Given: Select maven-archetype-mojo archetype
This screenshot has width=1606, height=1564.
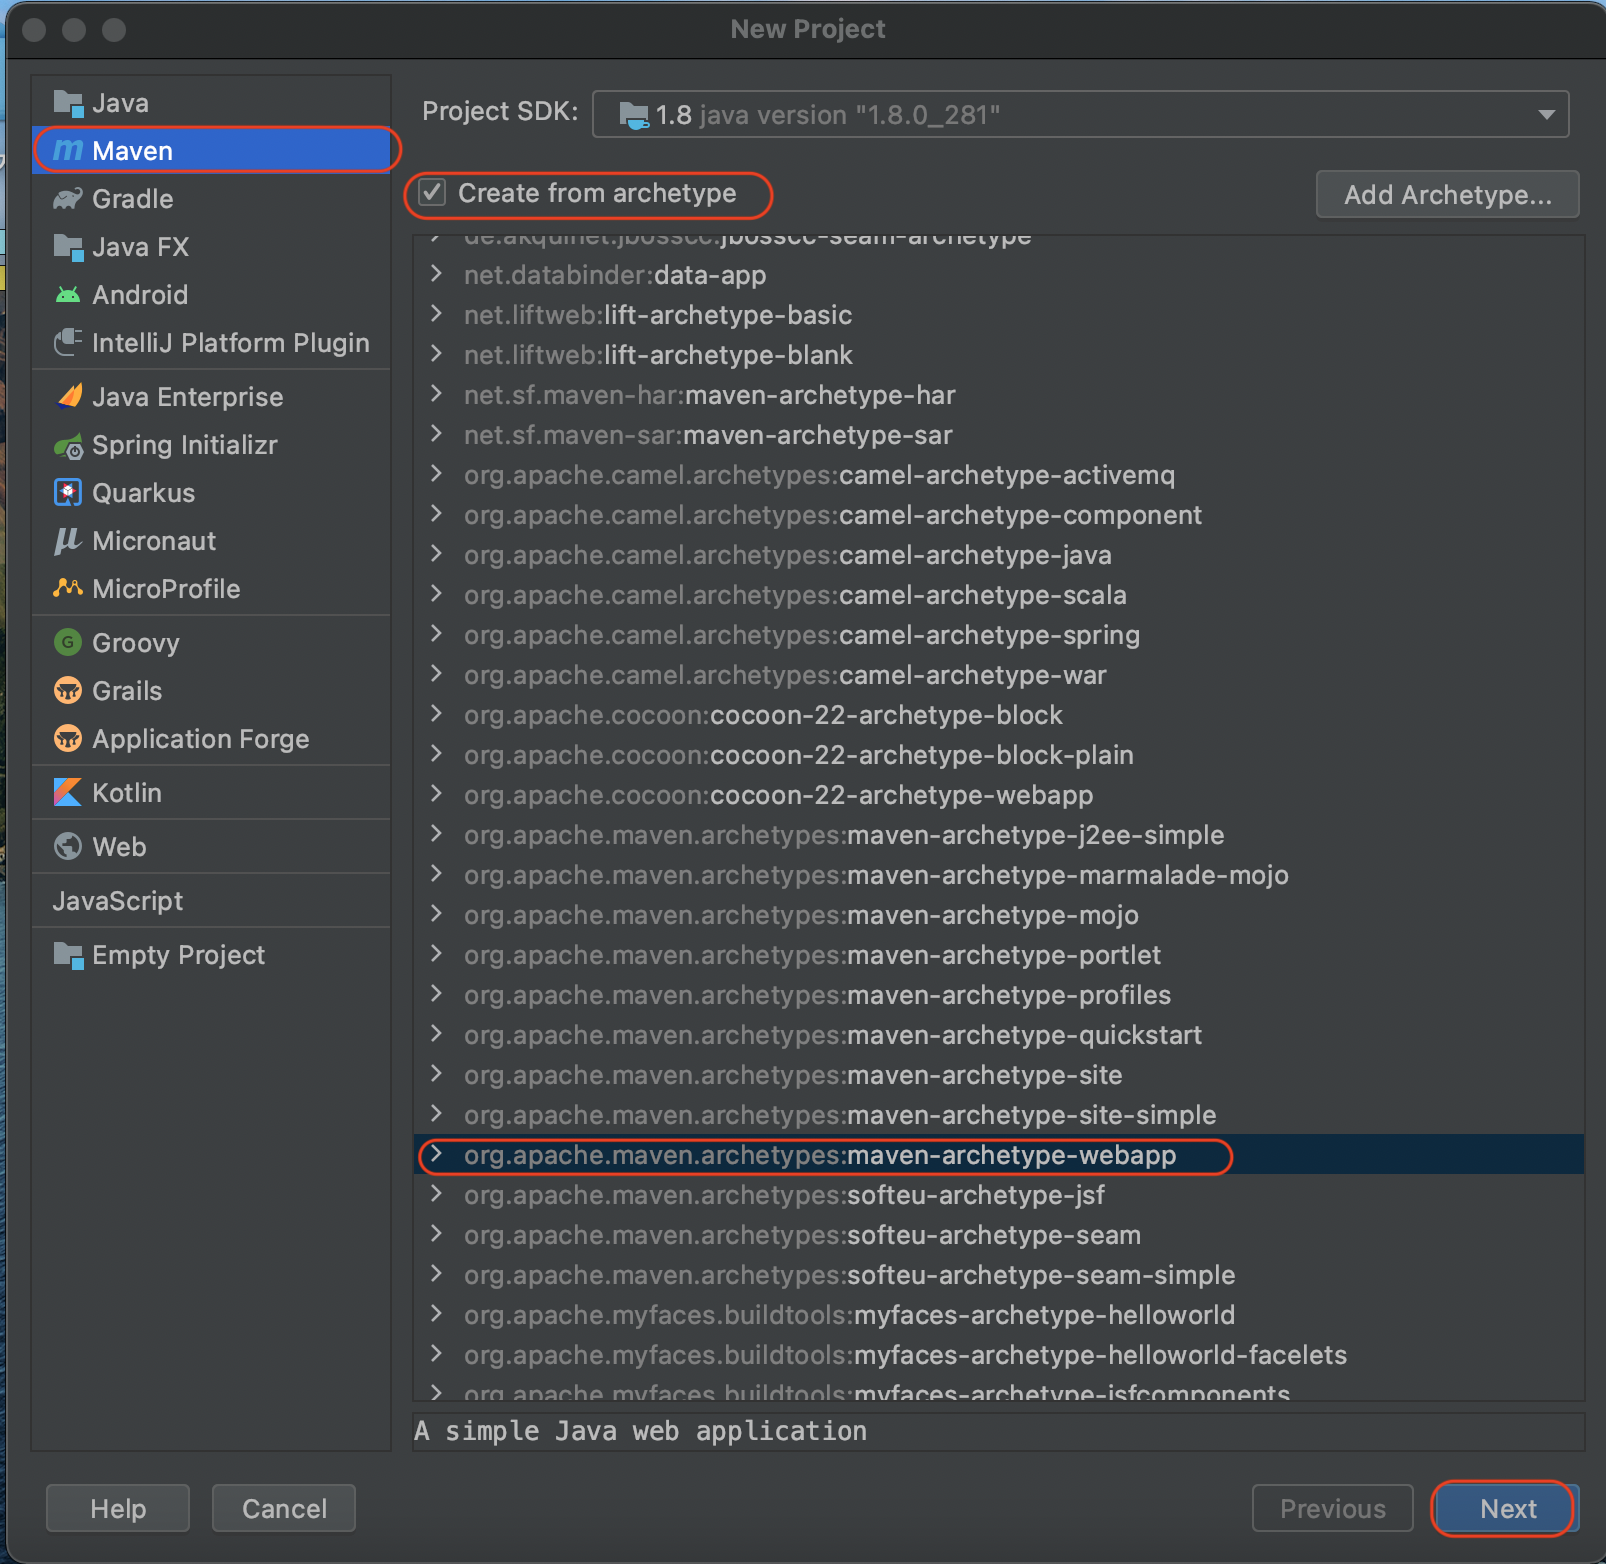Looking at the screenshot, I should tap(998, 915).
